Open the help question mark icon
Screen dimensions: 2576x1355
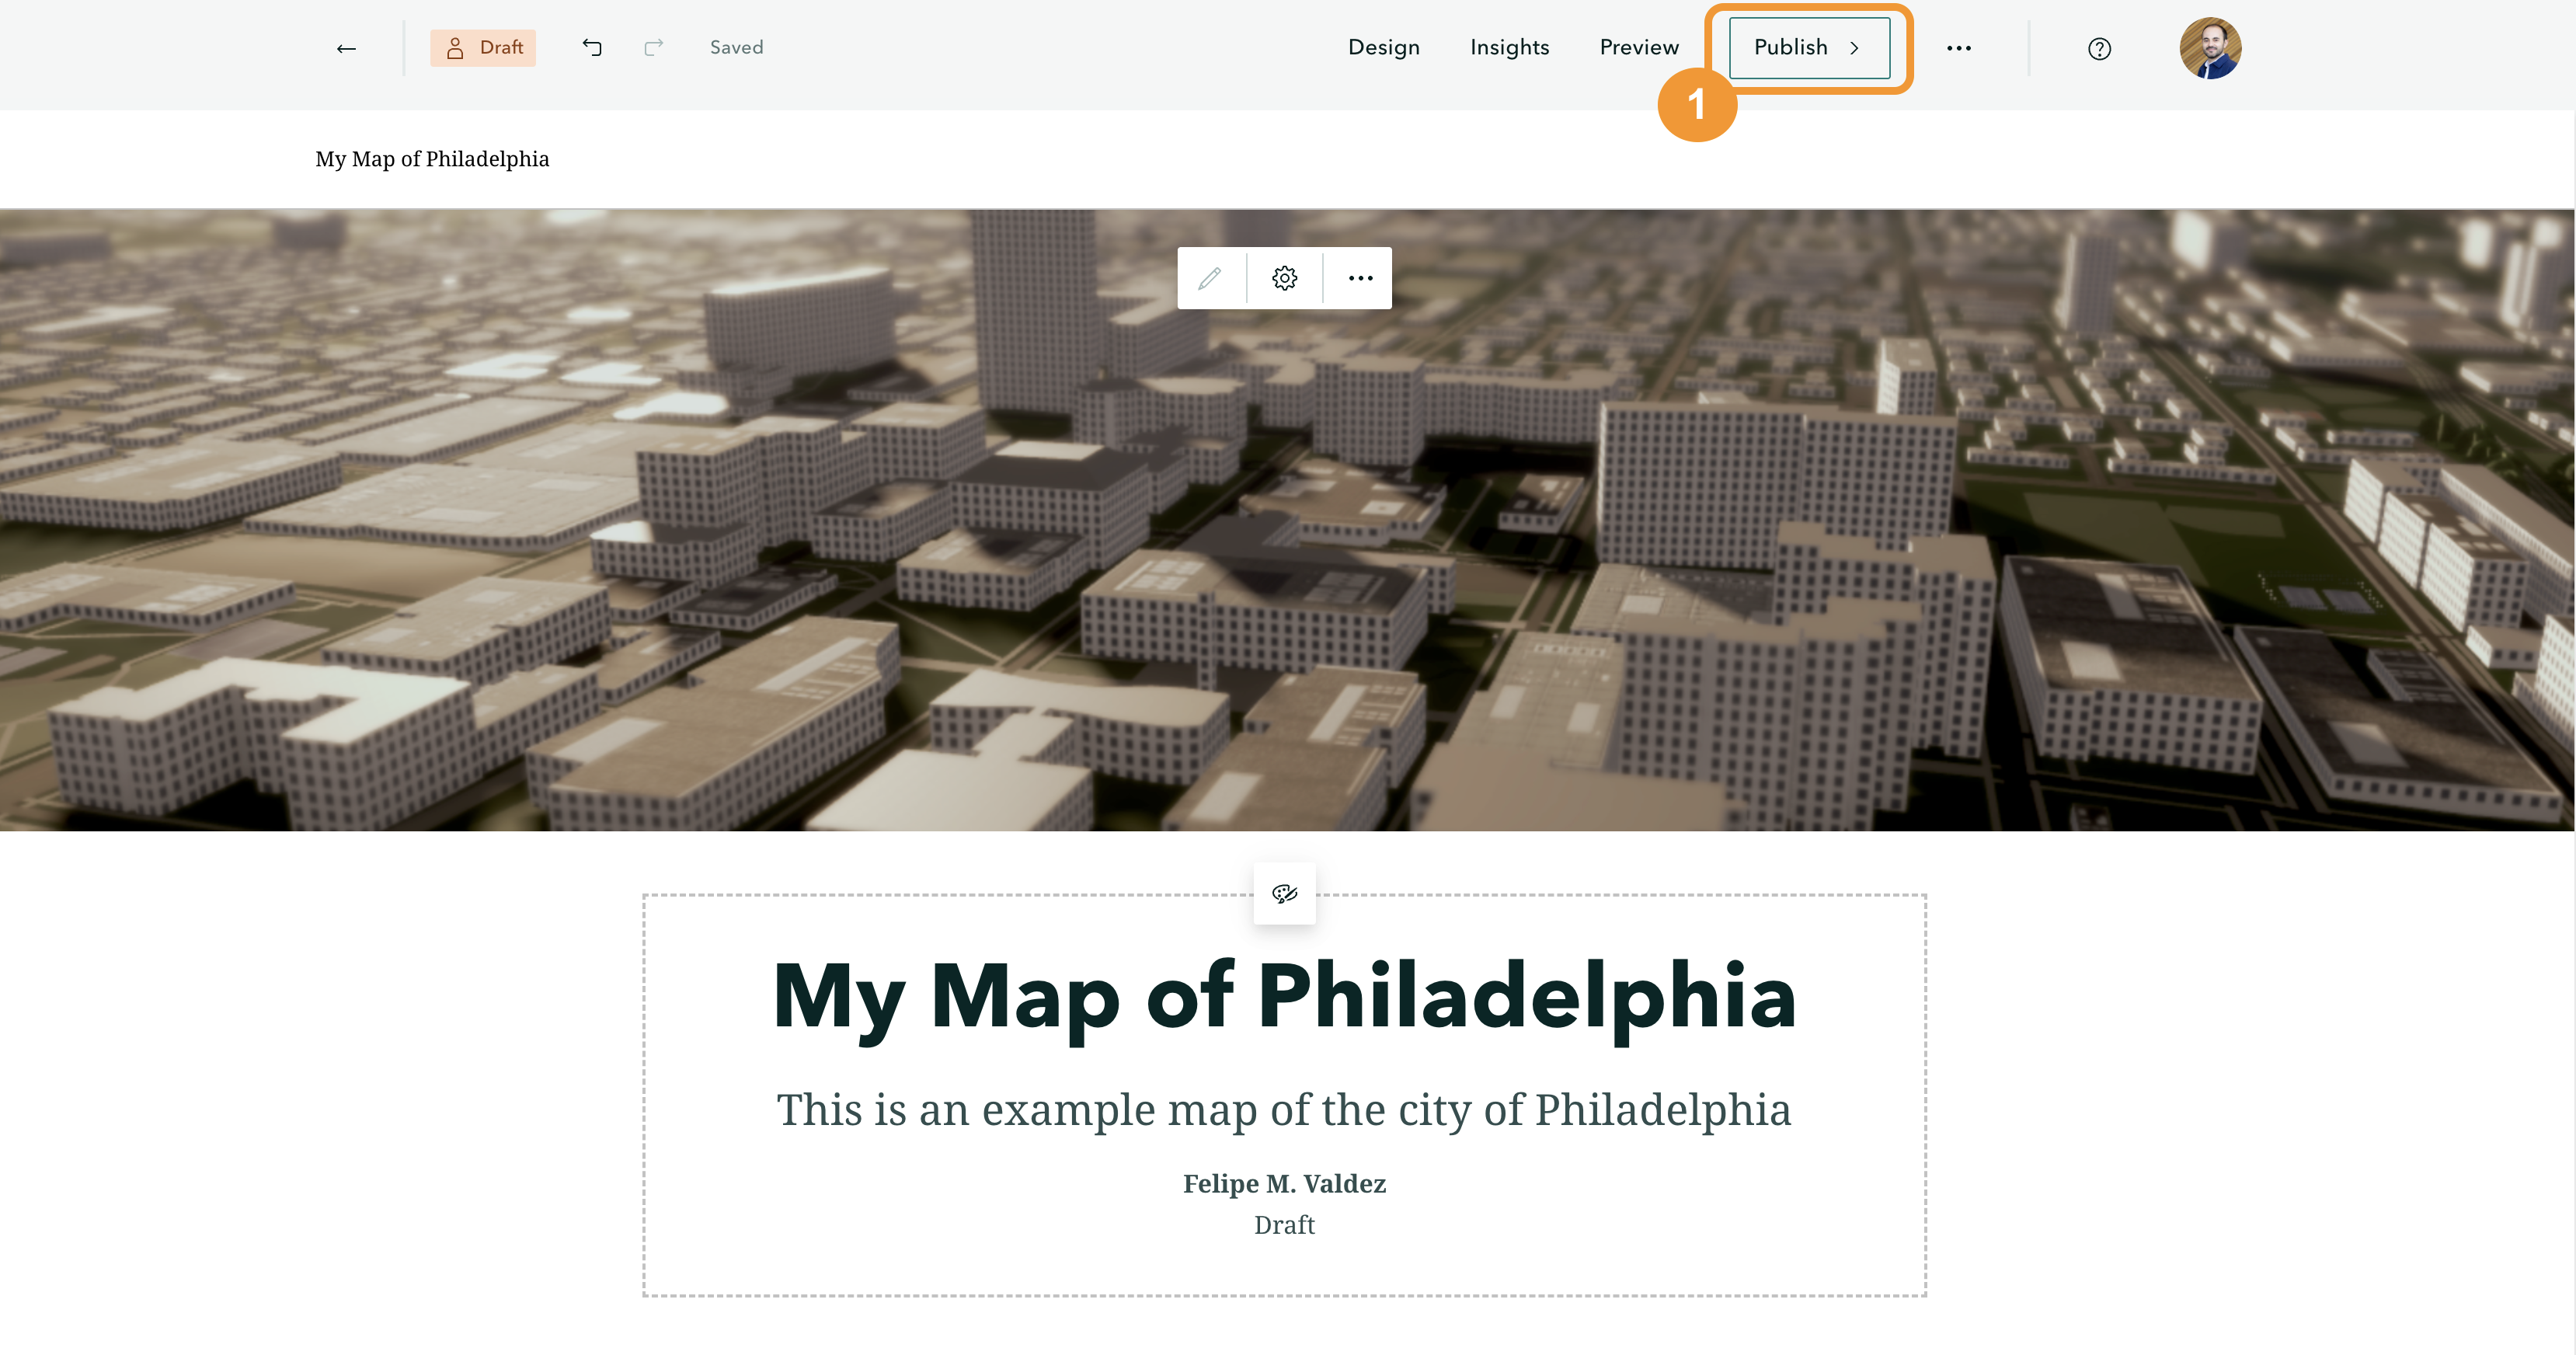[x=2099, y=48]
